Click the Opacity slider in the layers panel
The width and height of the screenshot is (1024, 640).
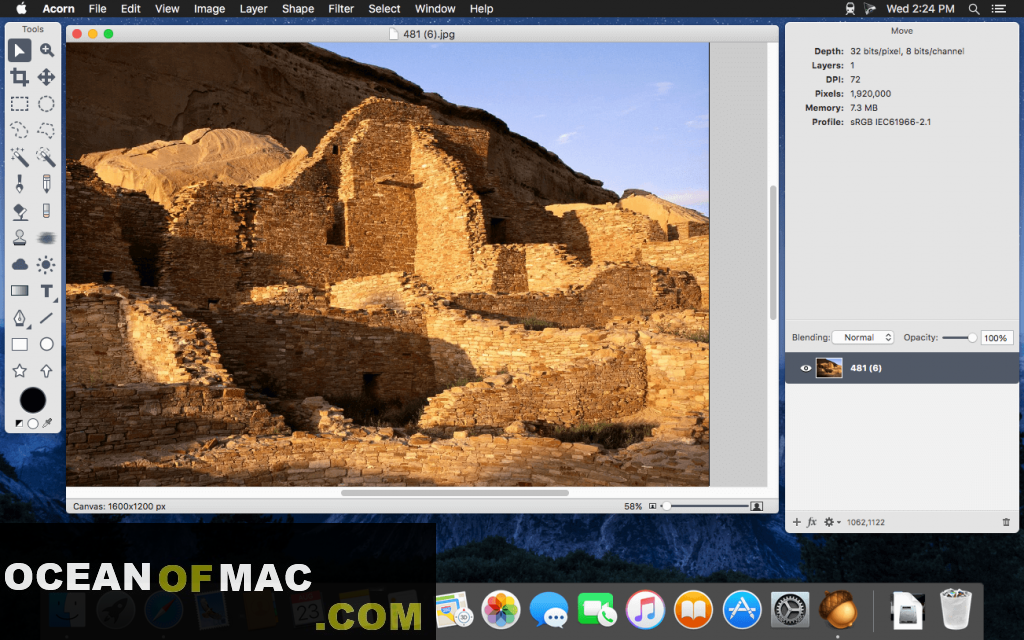[x=959, y=338]
